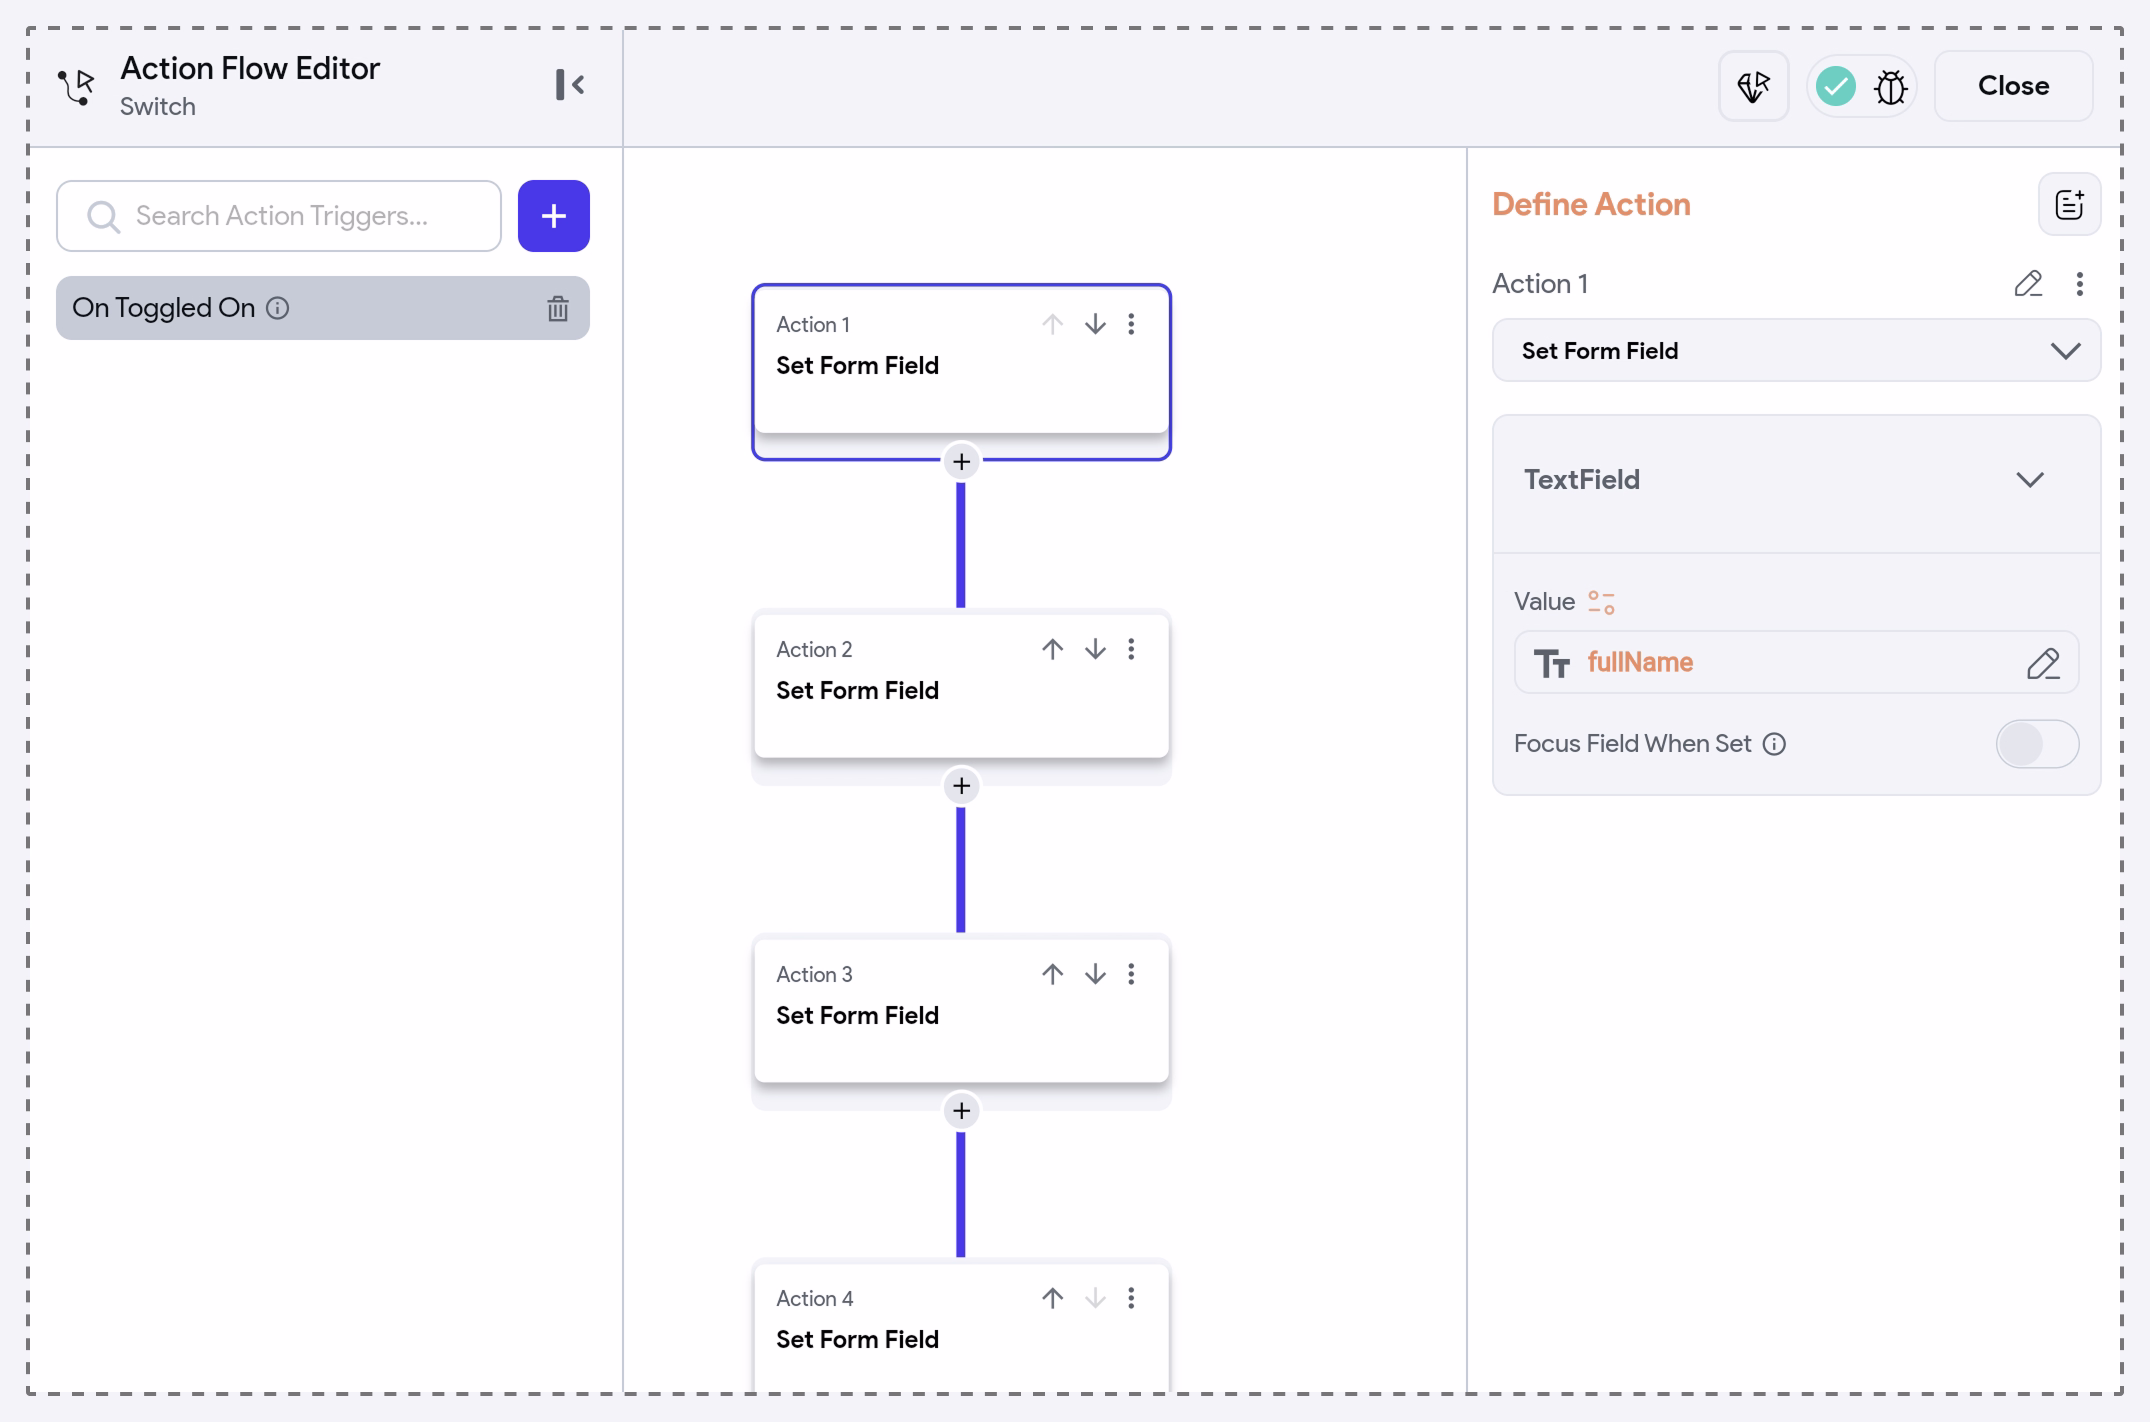Viewport: 2150px width, 1422px height.
Task: Enable Focus Field When Set toggle
Action: pyautogui.click(x=2037, y=744)
